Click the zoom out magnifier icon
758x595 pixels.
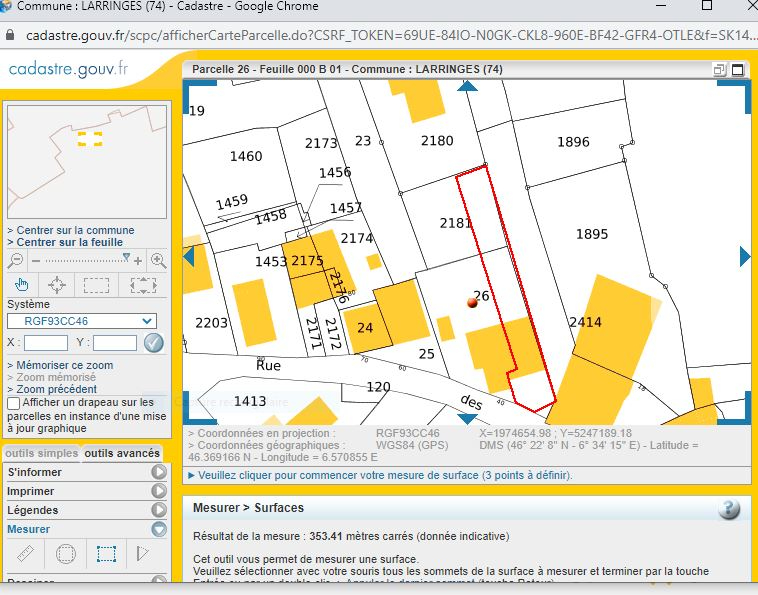(15, 261)
